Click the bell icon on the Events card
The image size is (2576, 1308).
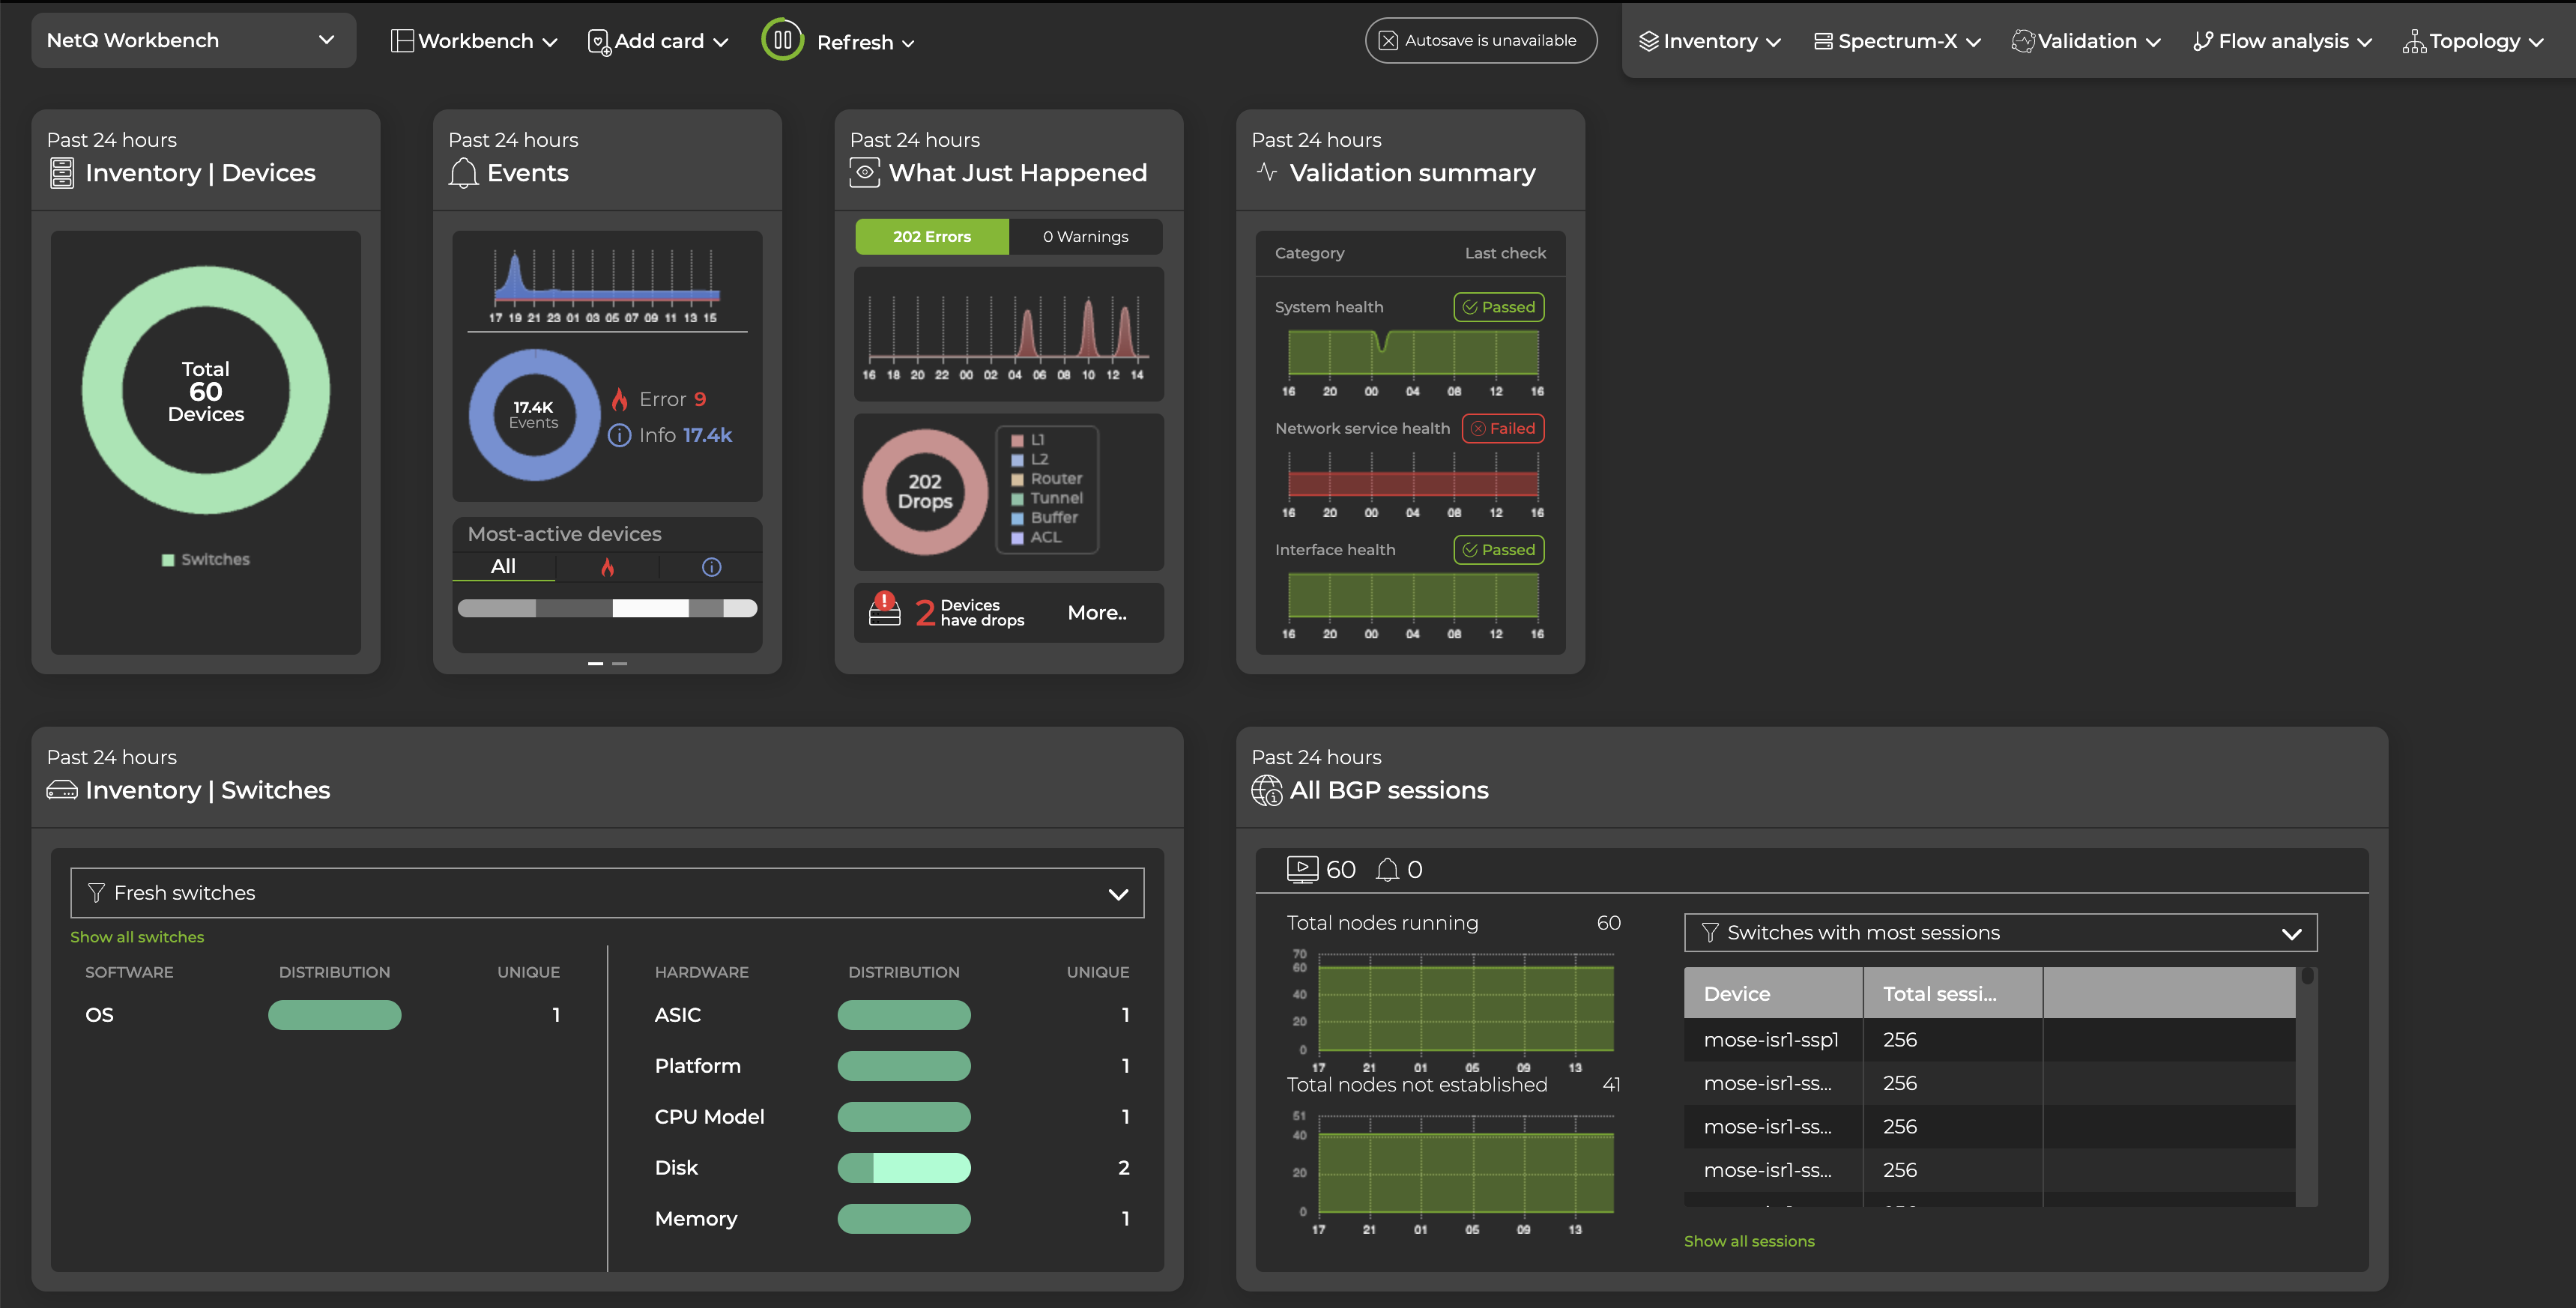click(463, 172)
